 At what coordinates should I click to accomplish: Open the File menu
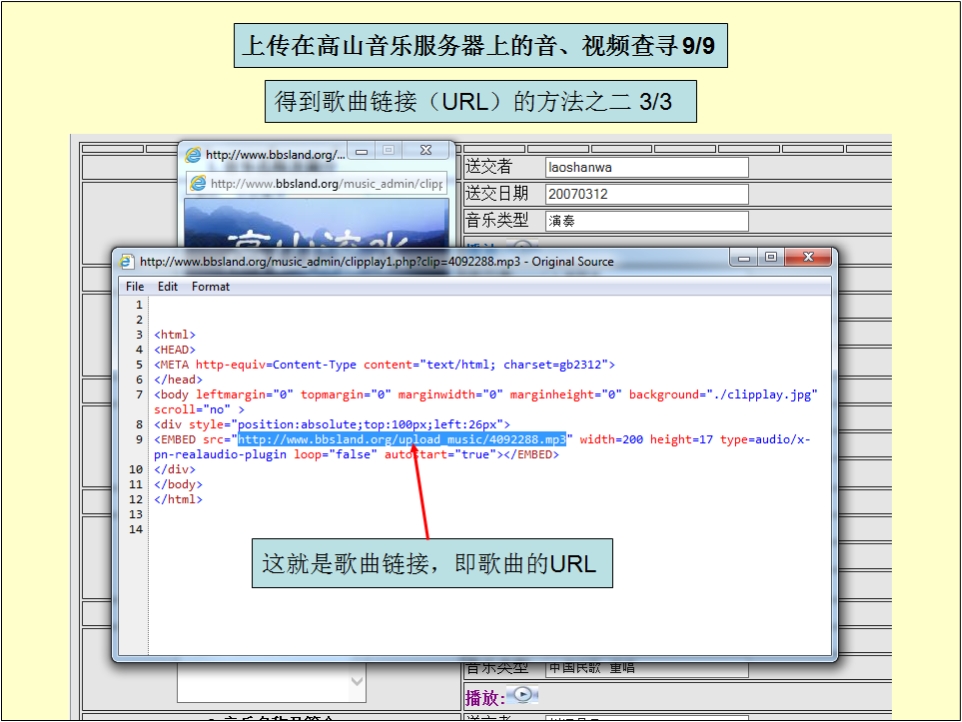135,287
